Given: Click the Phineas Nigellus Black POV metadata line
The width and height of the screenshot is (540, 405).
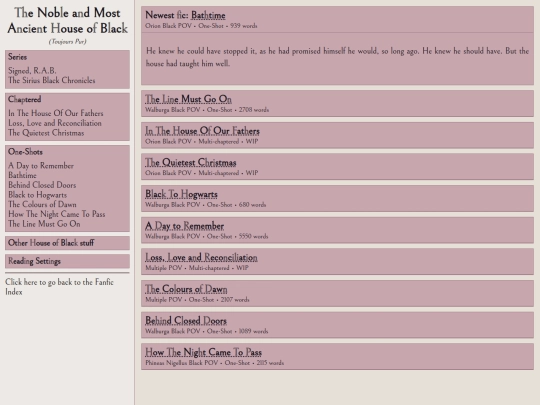Looking at the screenshot, I should [x=214, y=363].
